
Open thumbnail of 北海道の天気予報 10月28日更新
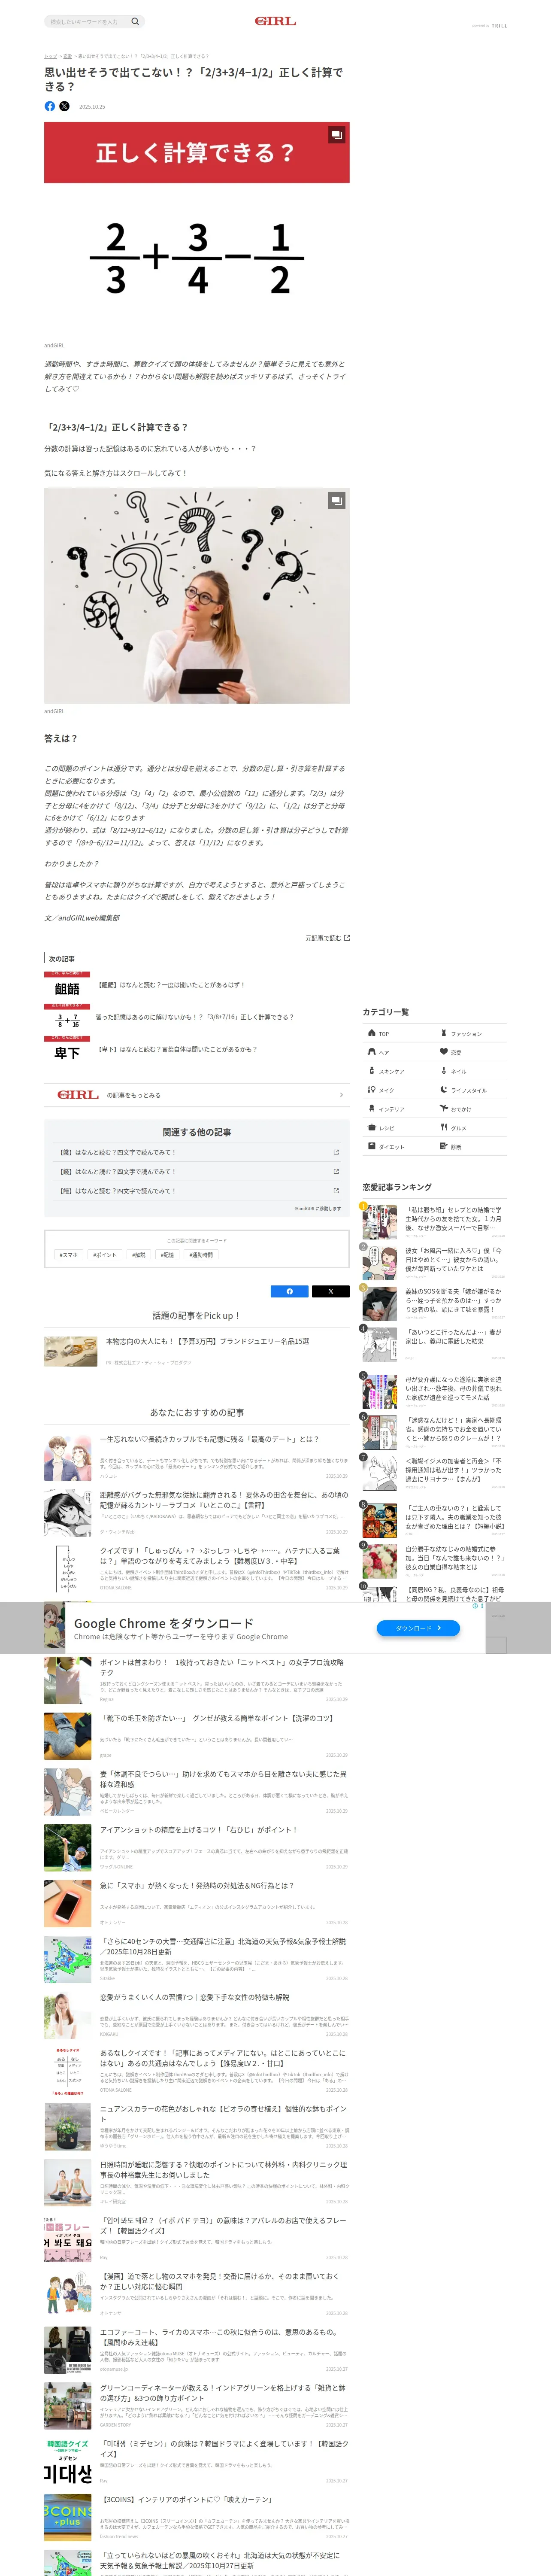[68, 1960]
